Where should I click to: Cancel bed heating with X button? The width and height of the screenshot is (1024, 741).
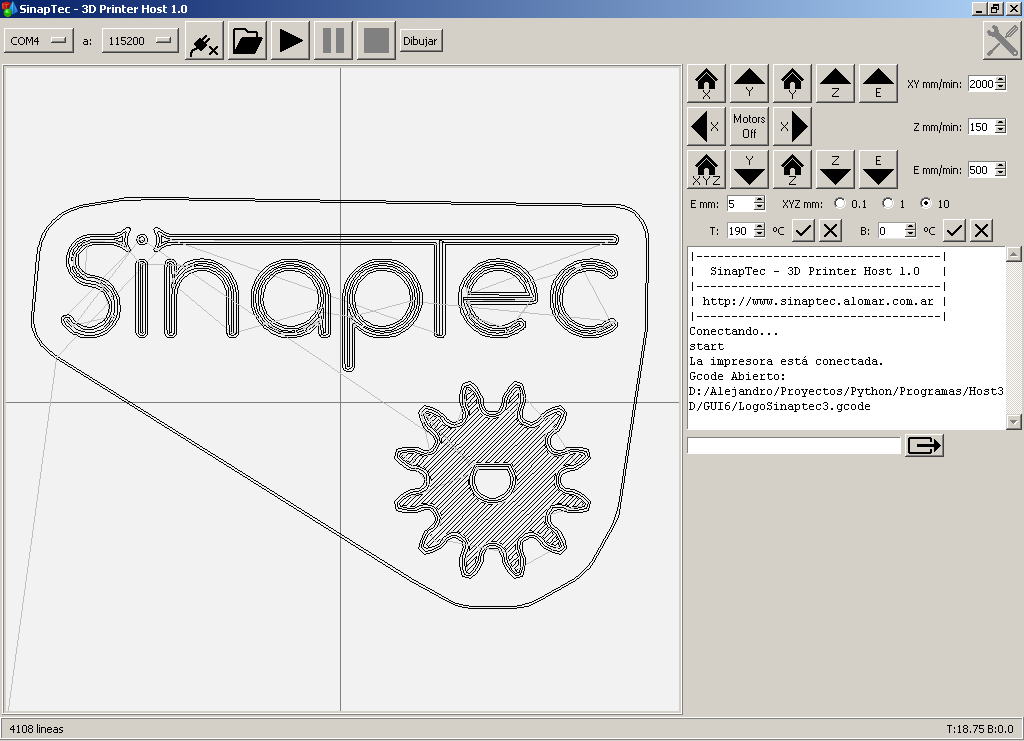click(x=982, y=230)
